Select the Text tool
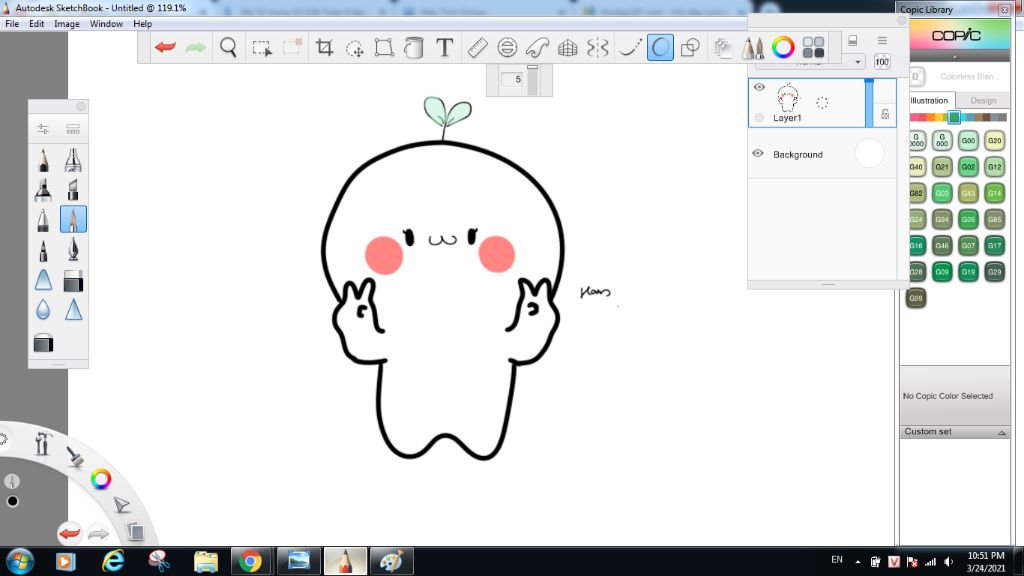The height and width of the screenshot is (576, 1024). 445,47
